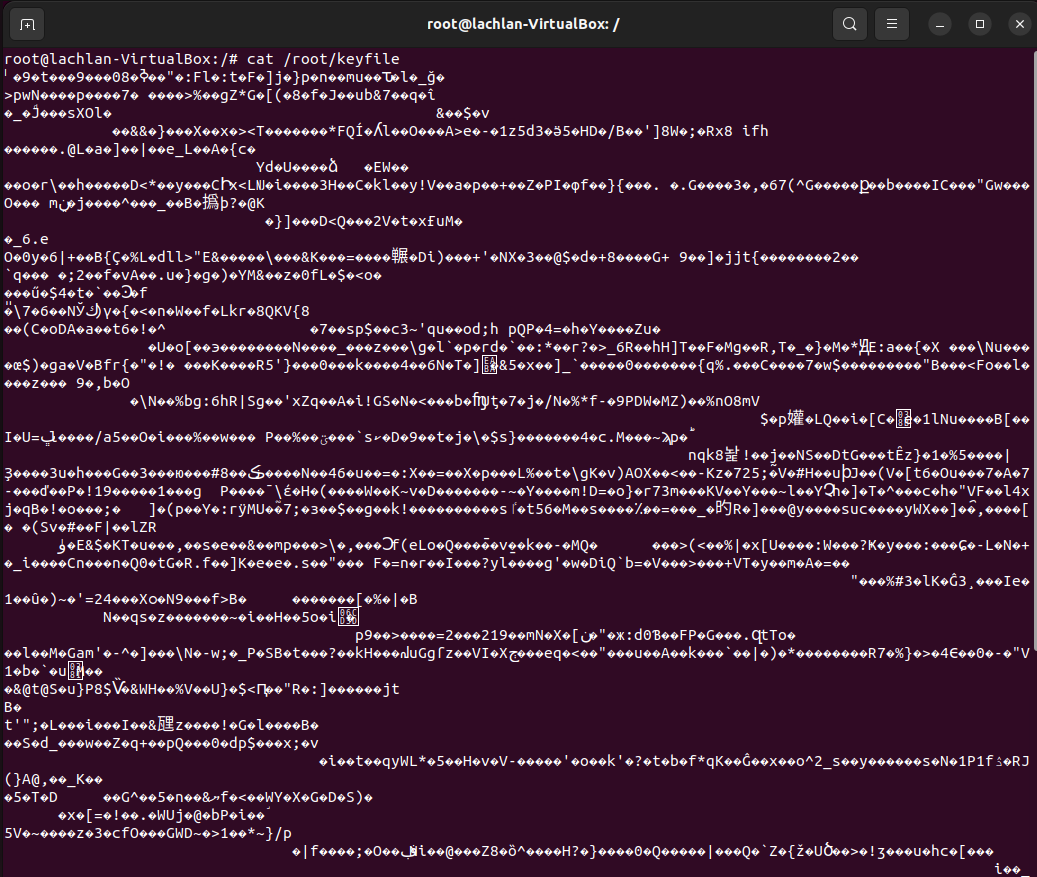1037x877 pixels.
Task: Click the search icon in the header bar
Action: pos(849,23)
